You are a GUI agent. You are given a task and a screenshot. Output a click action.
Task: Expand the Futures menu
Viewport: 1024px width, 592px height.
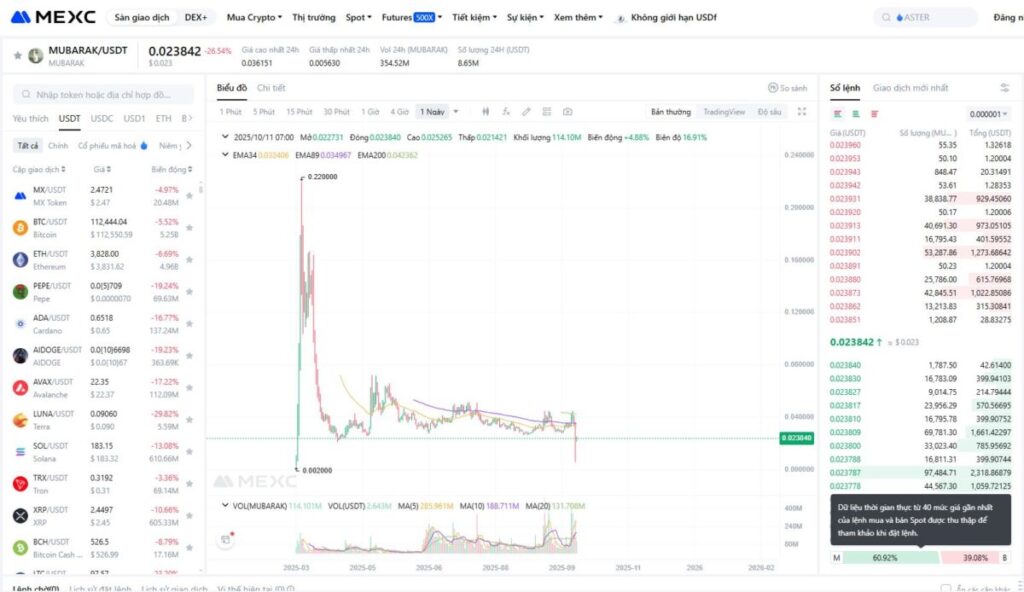(x=411, y=18)
